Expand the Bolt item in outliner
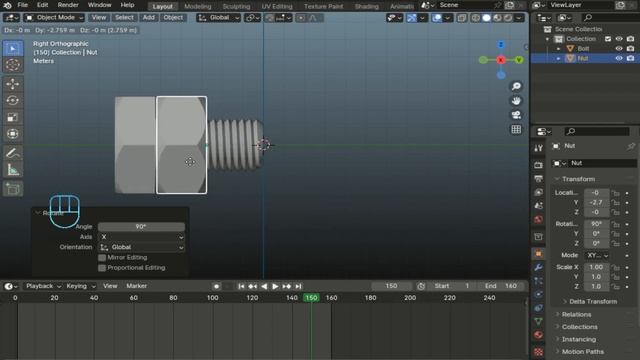640x360 pixels. (558, 49)
